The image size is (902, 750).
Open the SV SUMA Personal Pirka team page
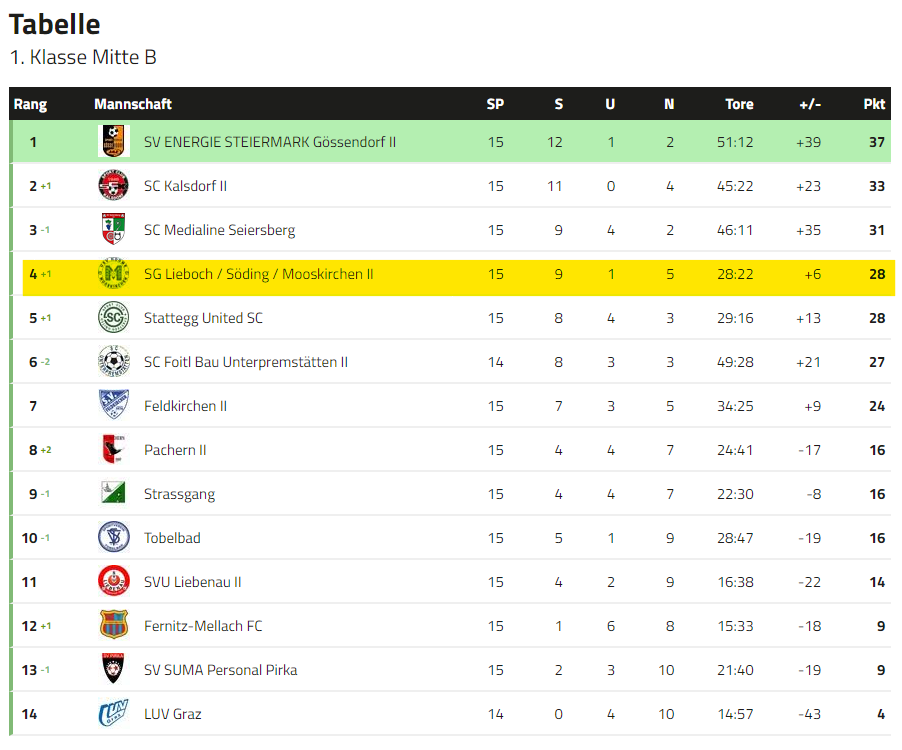pyautogui.click(x=220, y=670)
